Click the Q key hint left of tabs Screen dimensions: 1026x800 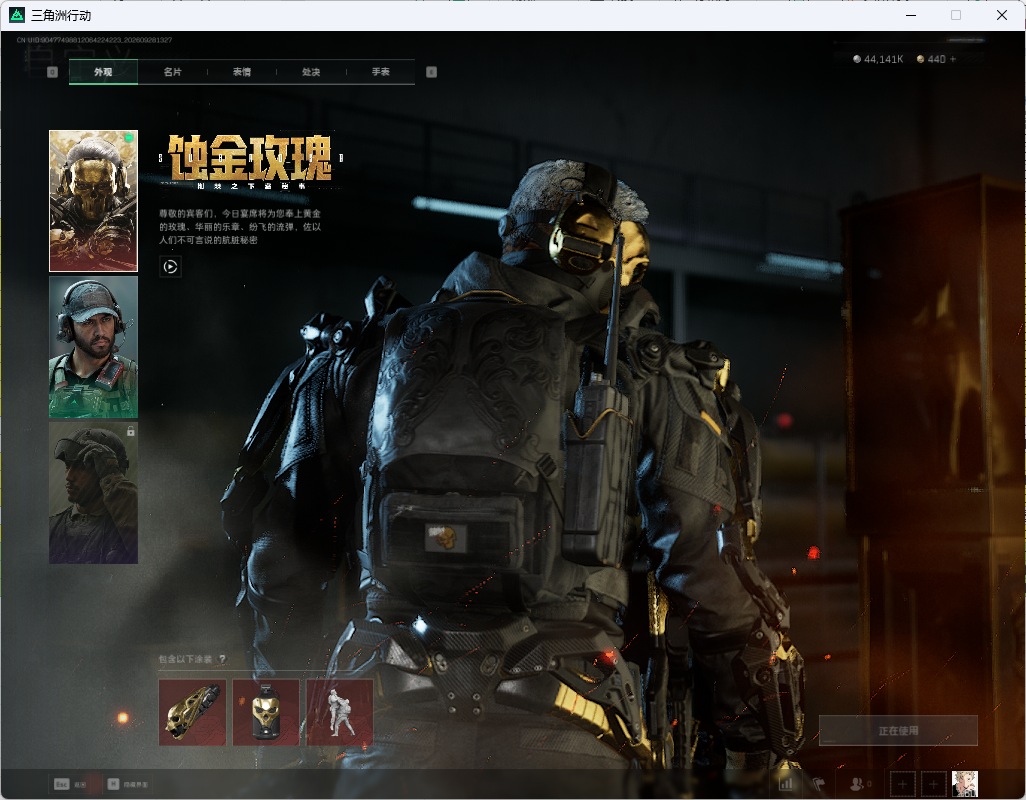52,72
